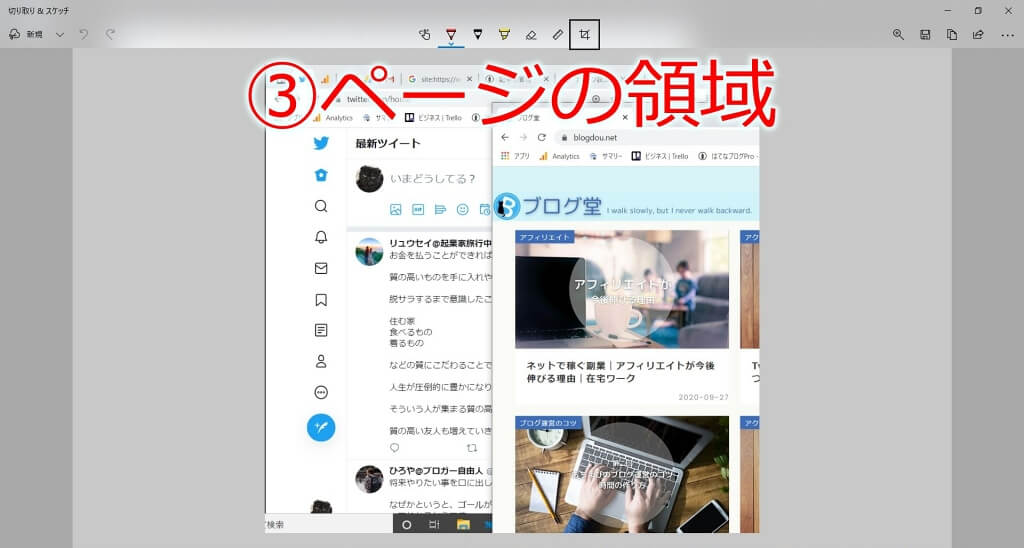Click ひろや@ブロガー自由人 user name
The width and height of the screenshot is (1024, 548).
pyautogui.click(x=436, y=471)
